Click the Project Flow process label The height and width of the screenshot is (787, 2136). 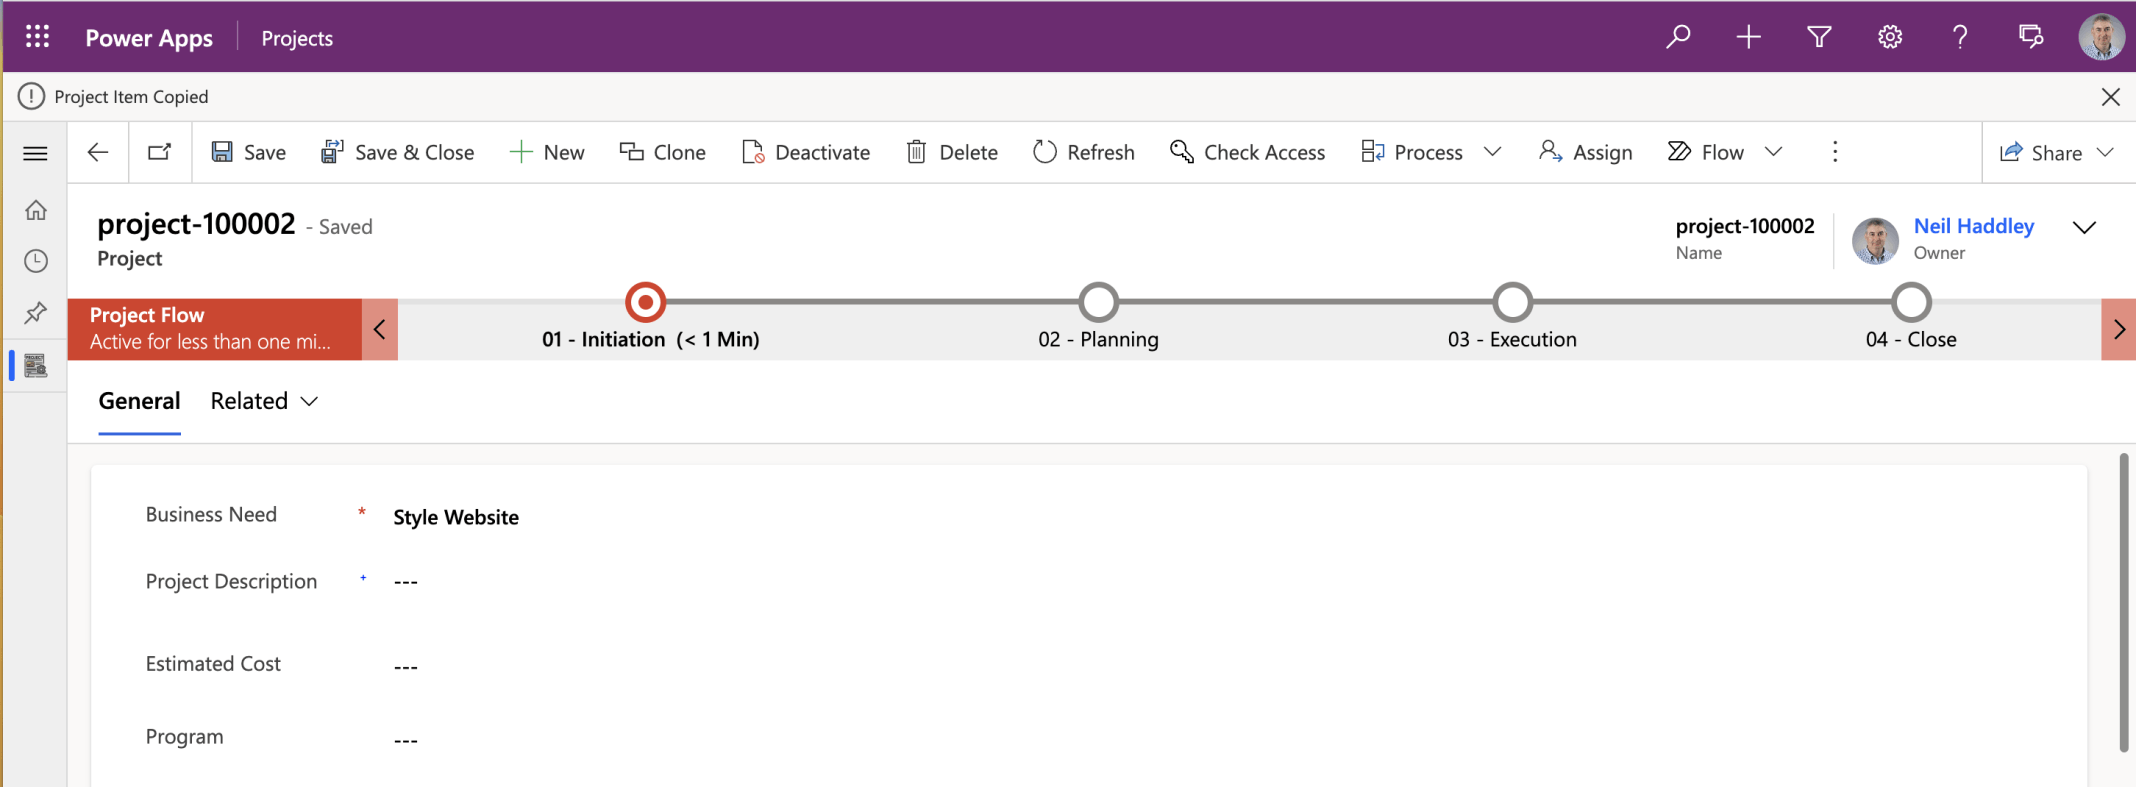tap(147, 315)
